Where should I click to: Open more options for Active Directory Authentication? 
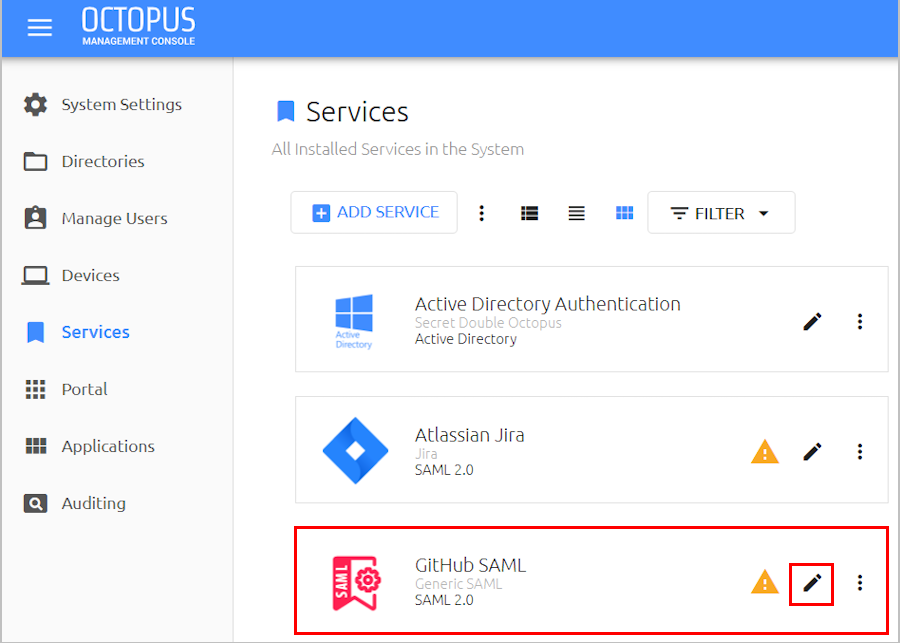860,322
